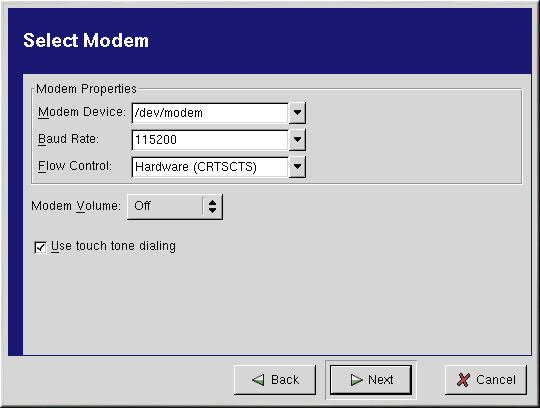Viewport: 540px width, 408px height.
Task: Open the Modem Volume option menu
Action: (x=175, y=206)
